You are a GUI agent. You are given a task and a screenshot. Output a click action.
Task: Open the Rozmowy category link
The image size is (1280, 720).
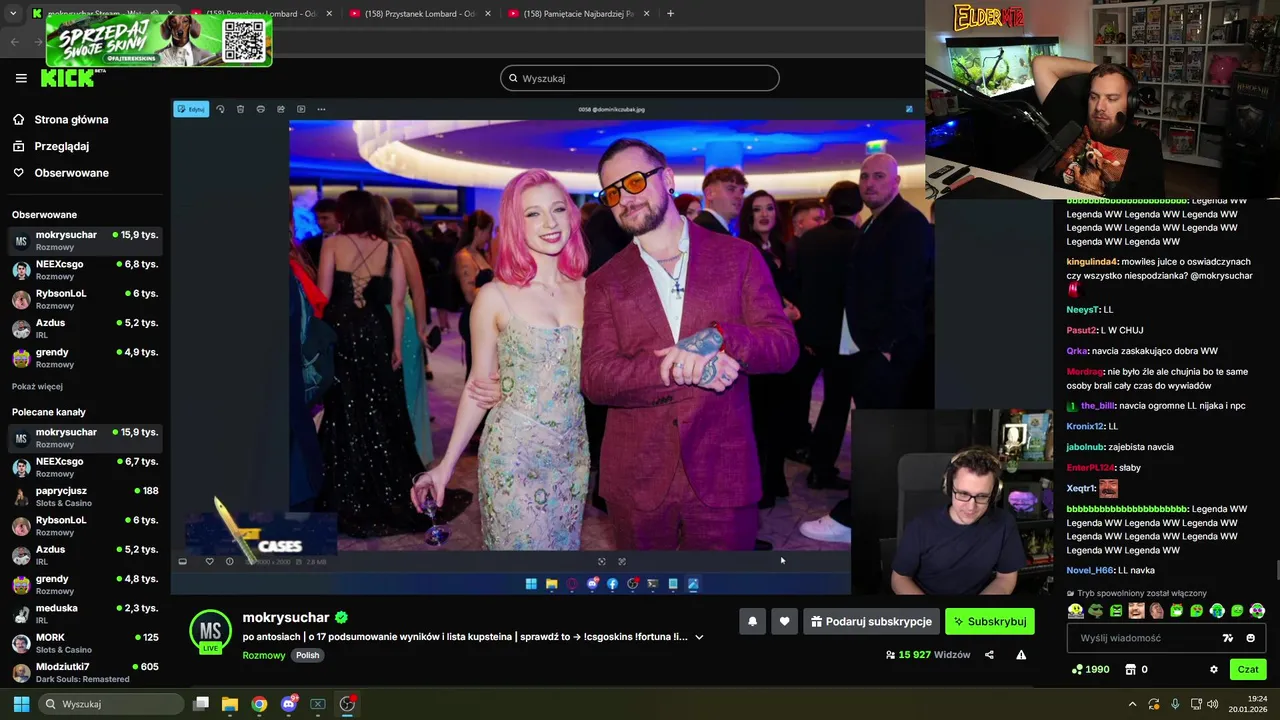[264, 655]
